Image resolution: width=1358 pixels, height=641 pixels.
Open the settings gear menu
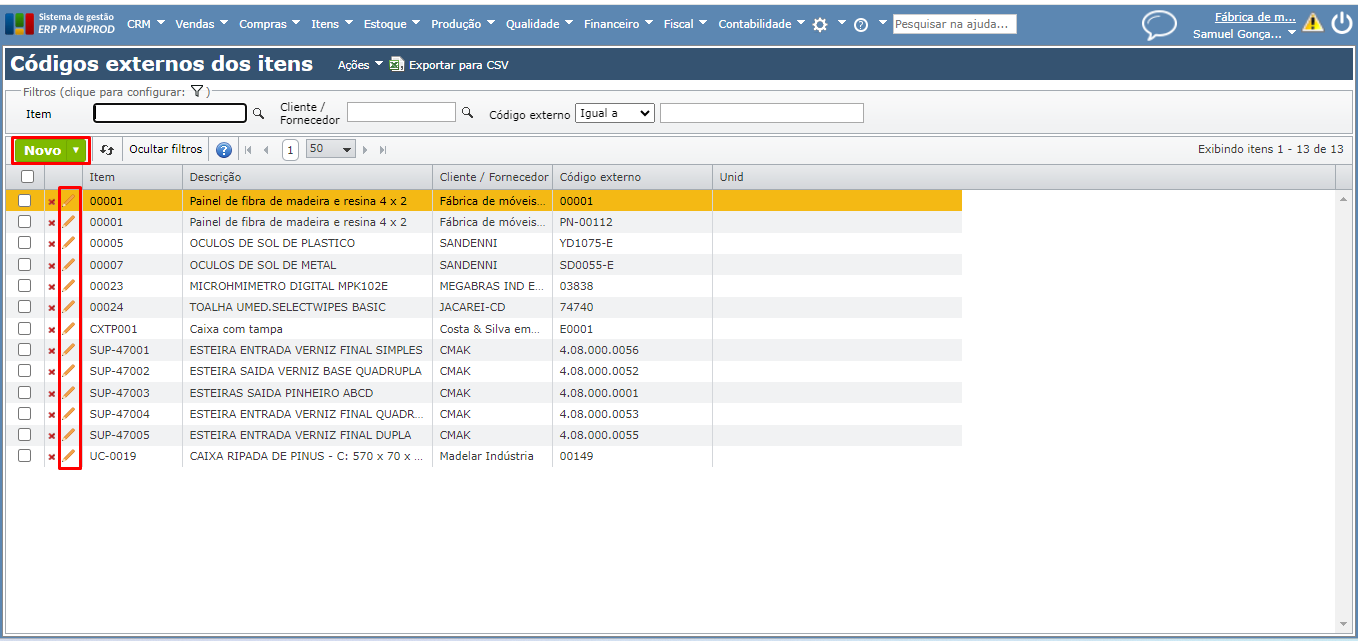820,24
